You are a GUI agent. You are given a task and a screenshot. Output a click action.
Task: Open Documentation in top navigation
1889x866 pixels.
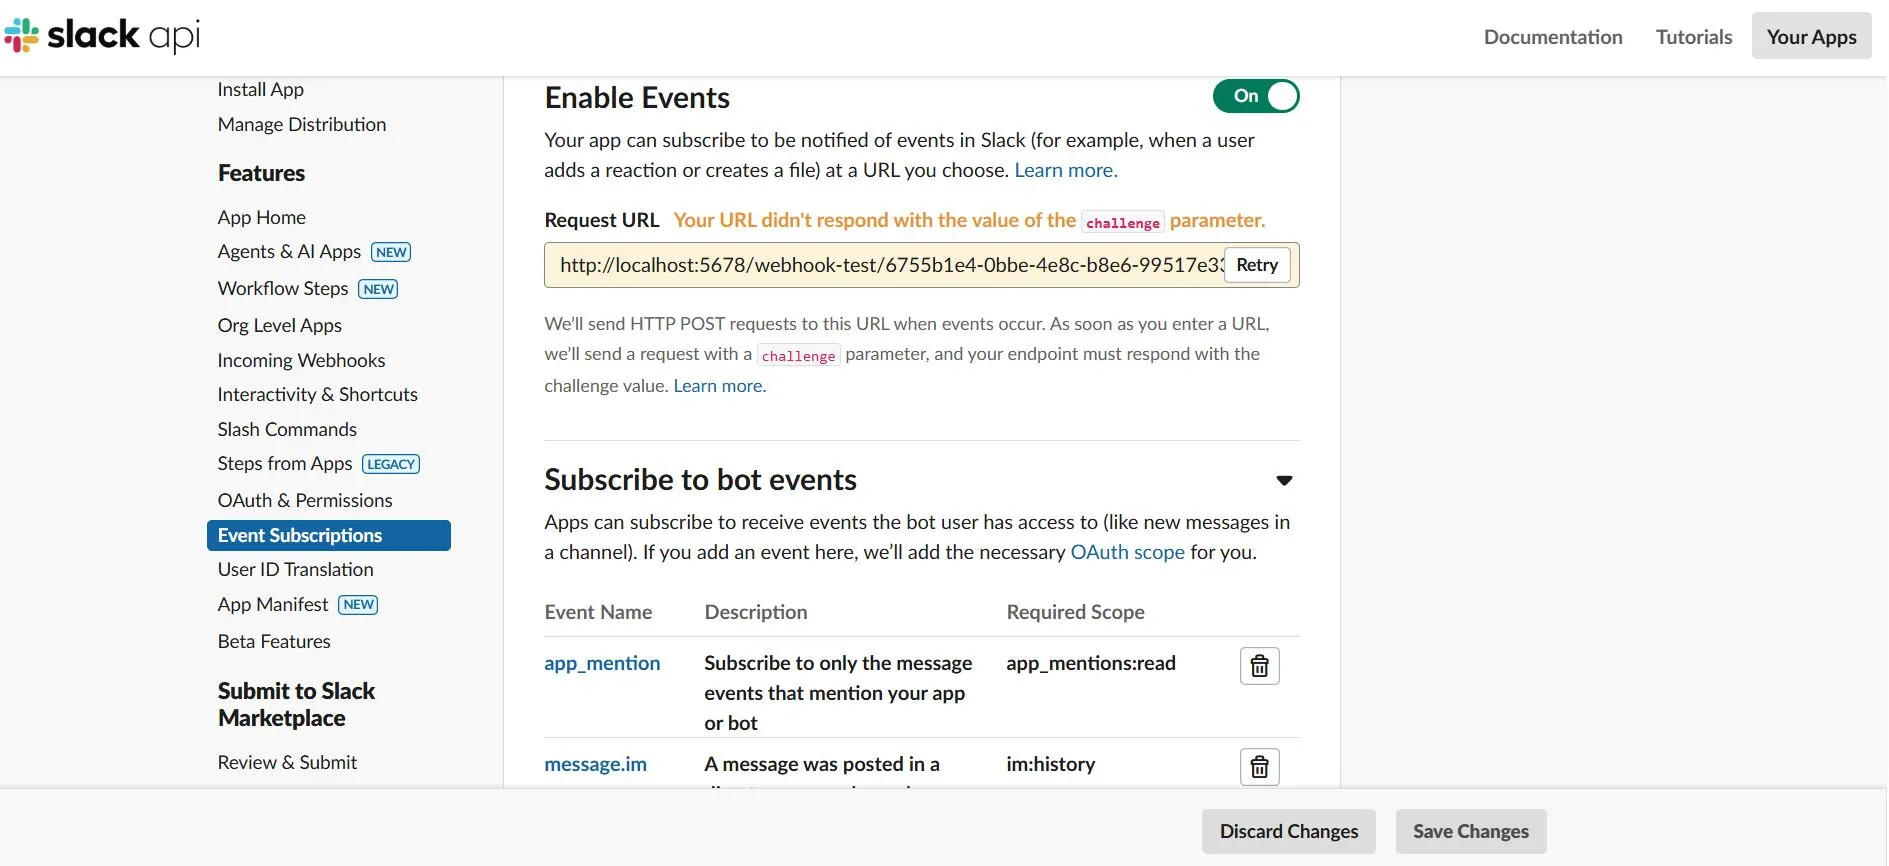(1553, 37)
